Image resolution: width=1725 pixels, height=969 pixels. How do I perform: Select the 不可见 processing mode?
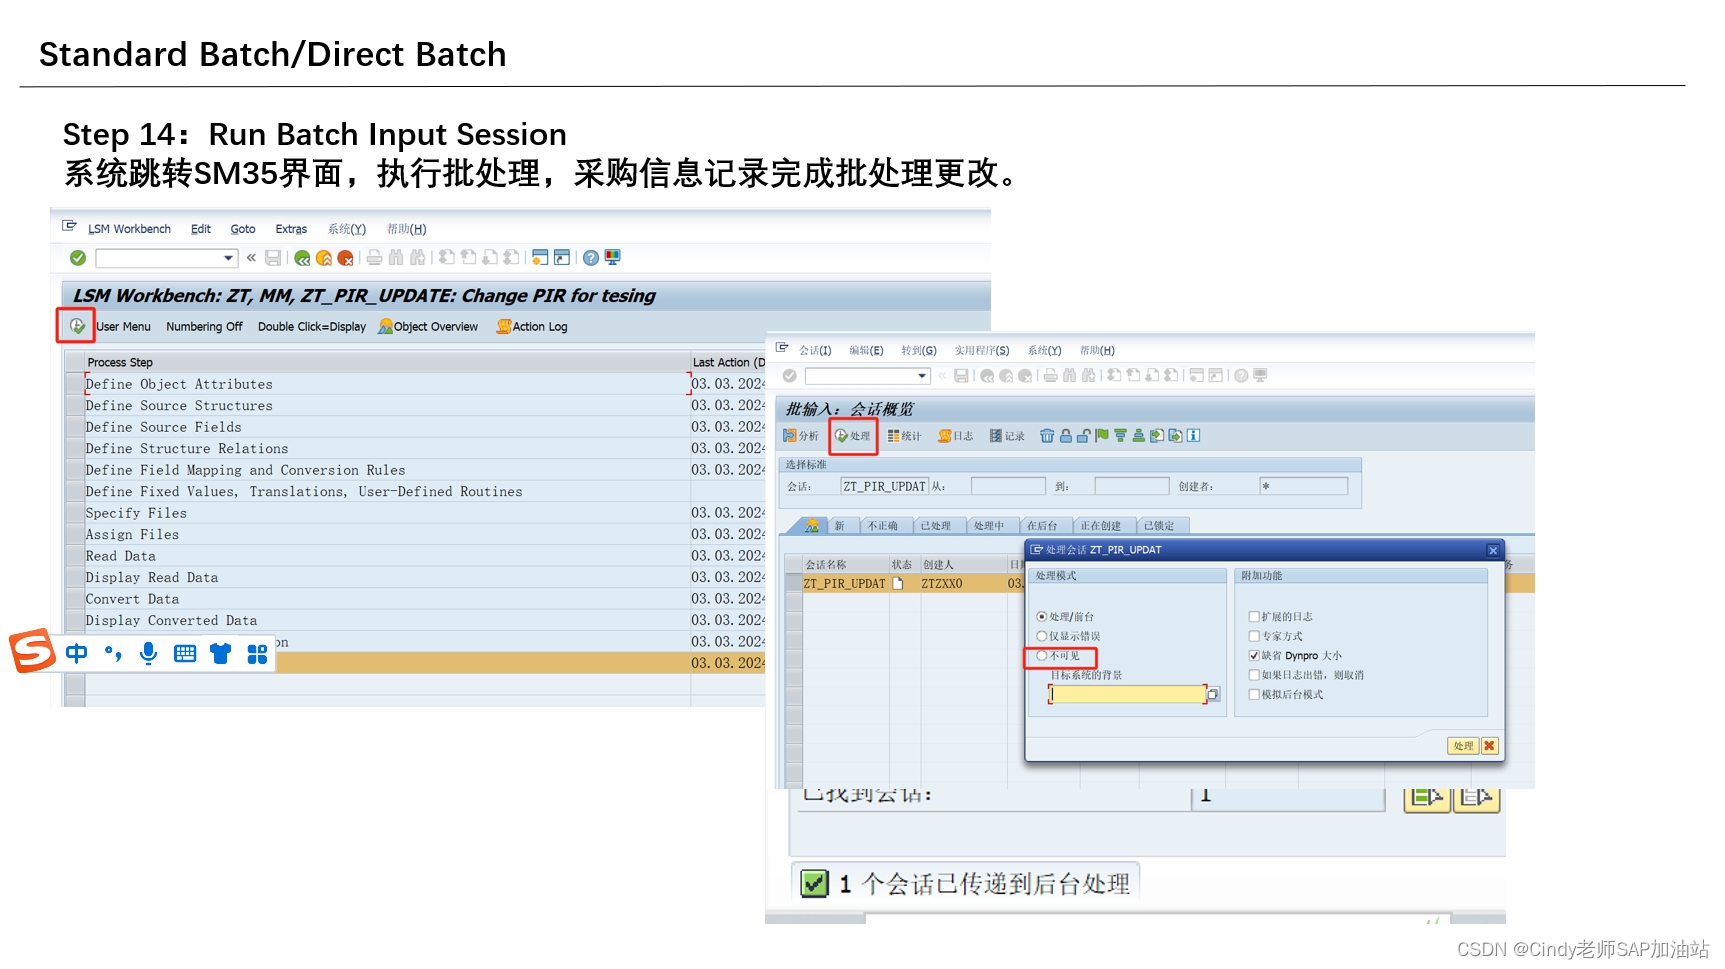(1041, 657)
